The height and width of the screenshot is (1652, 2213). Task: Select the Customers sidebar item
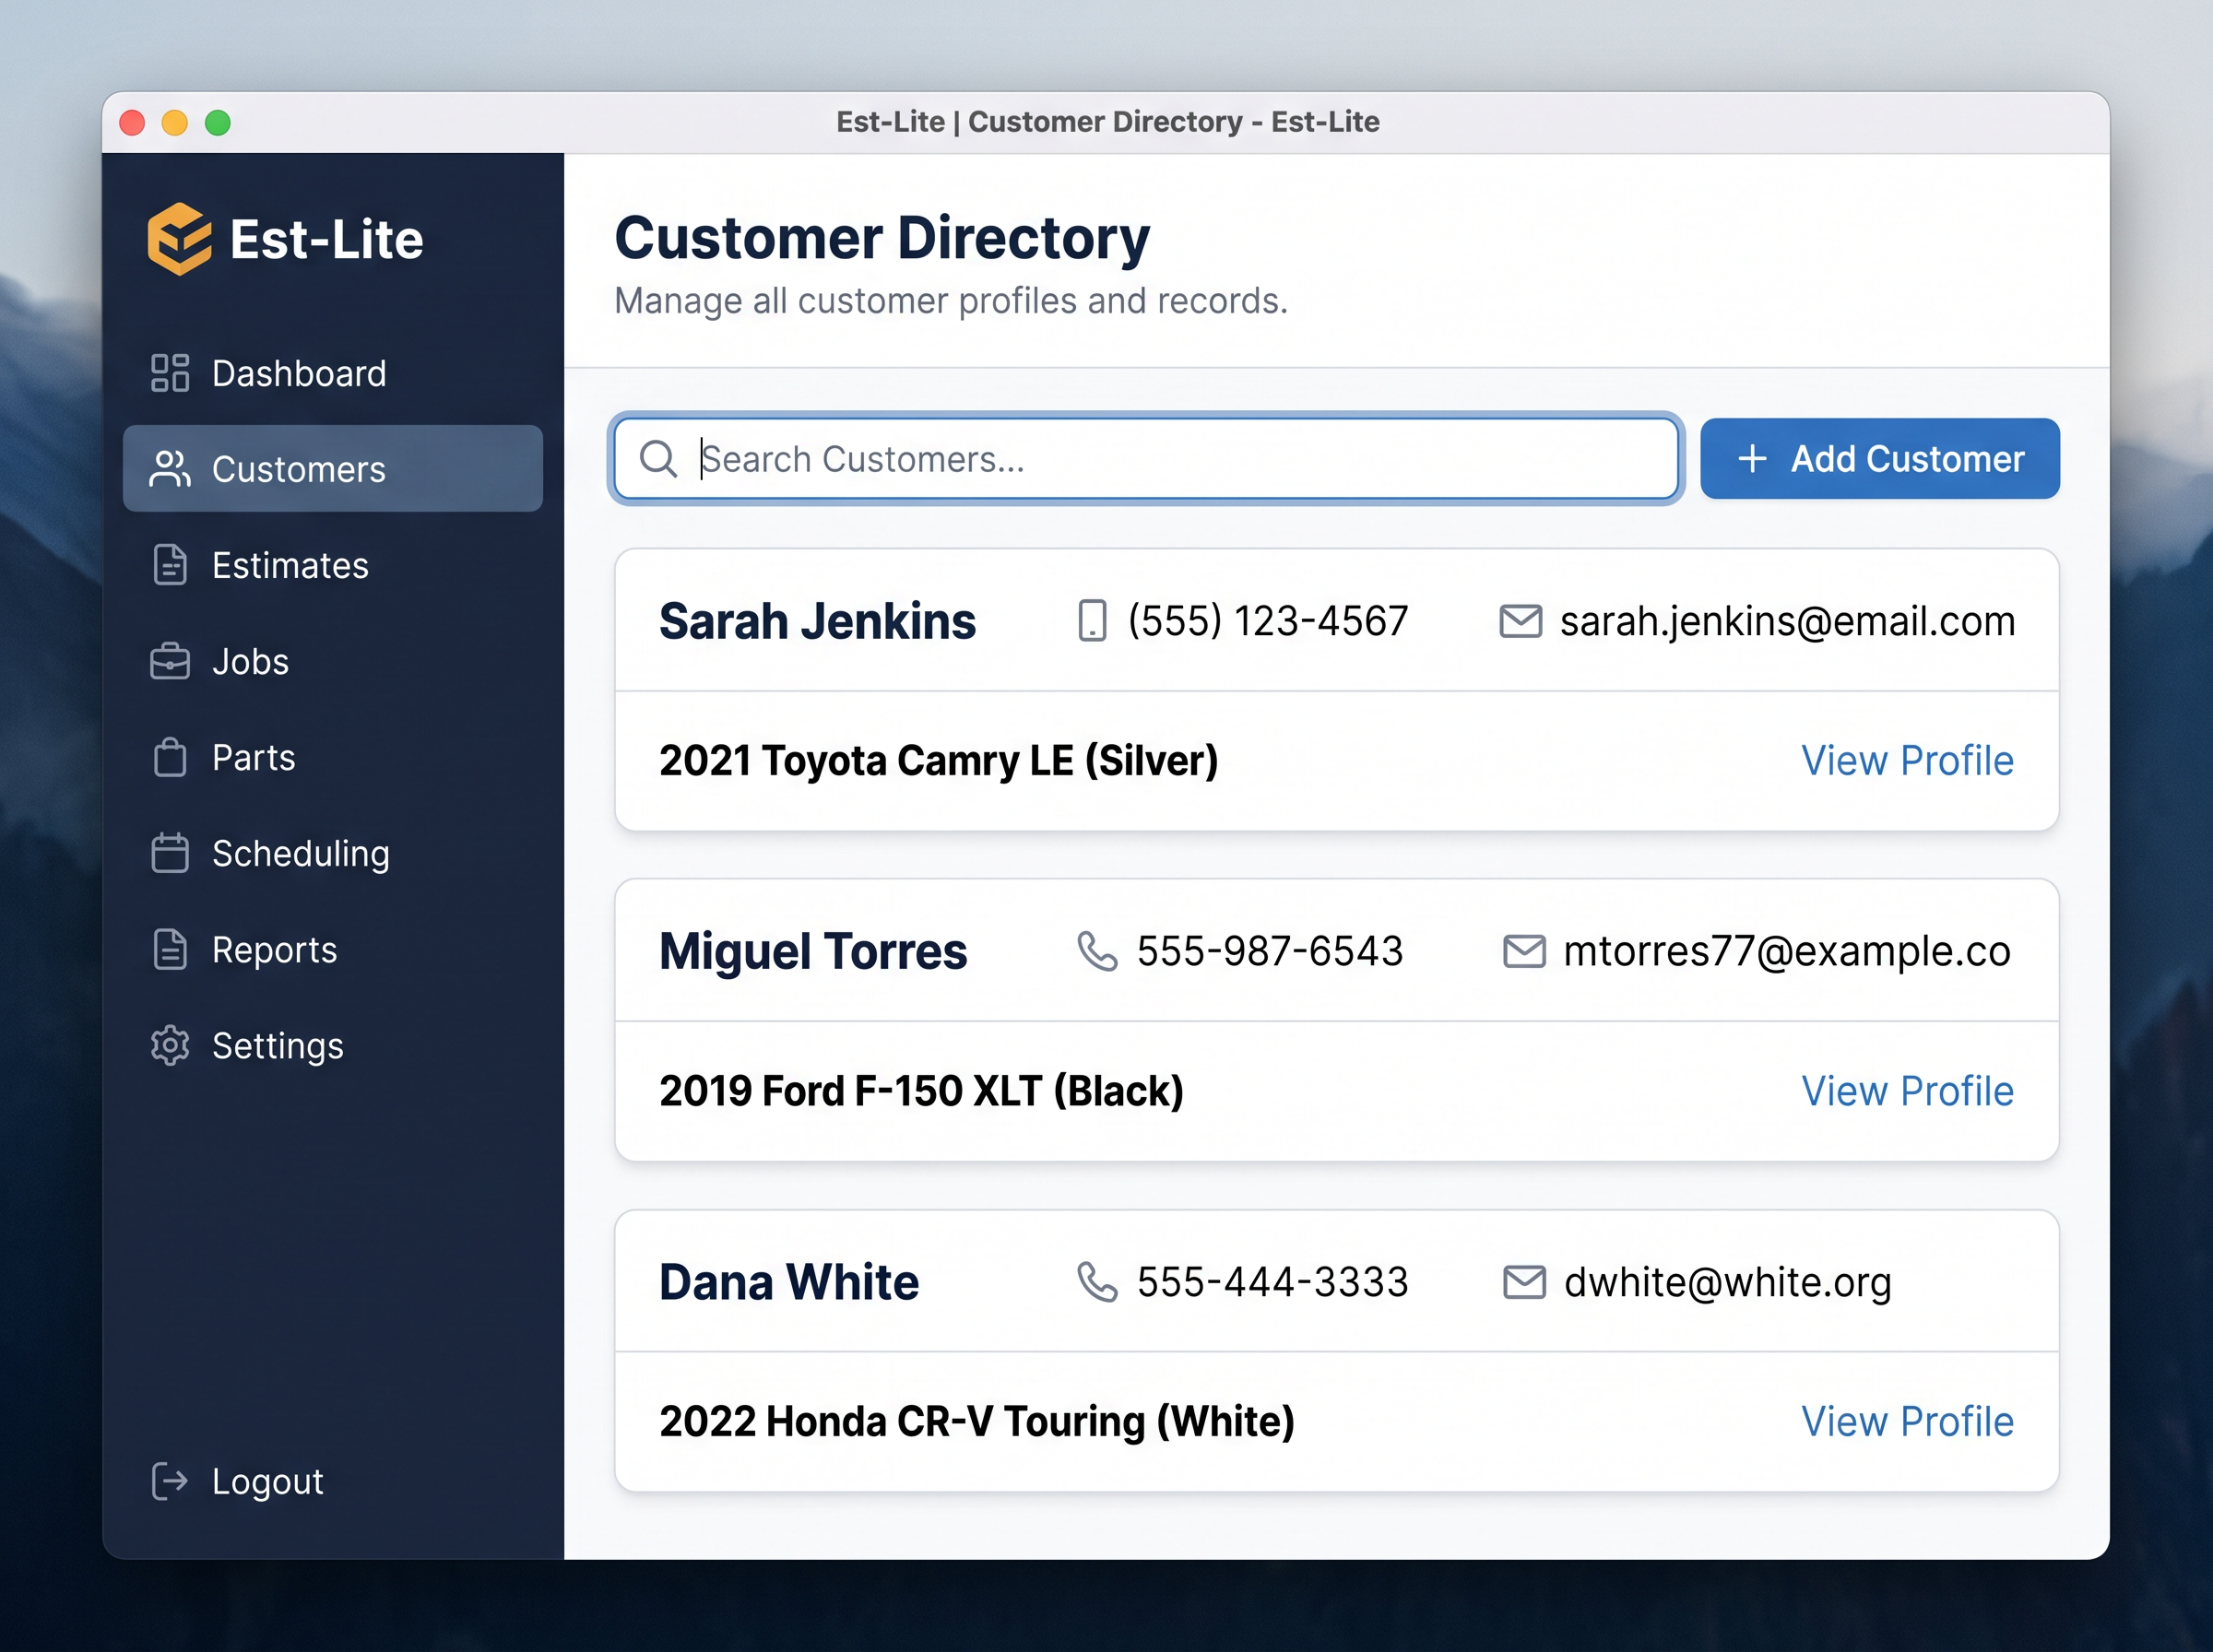point(333,468)
